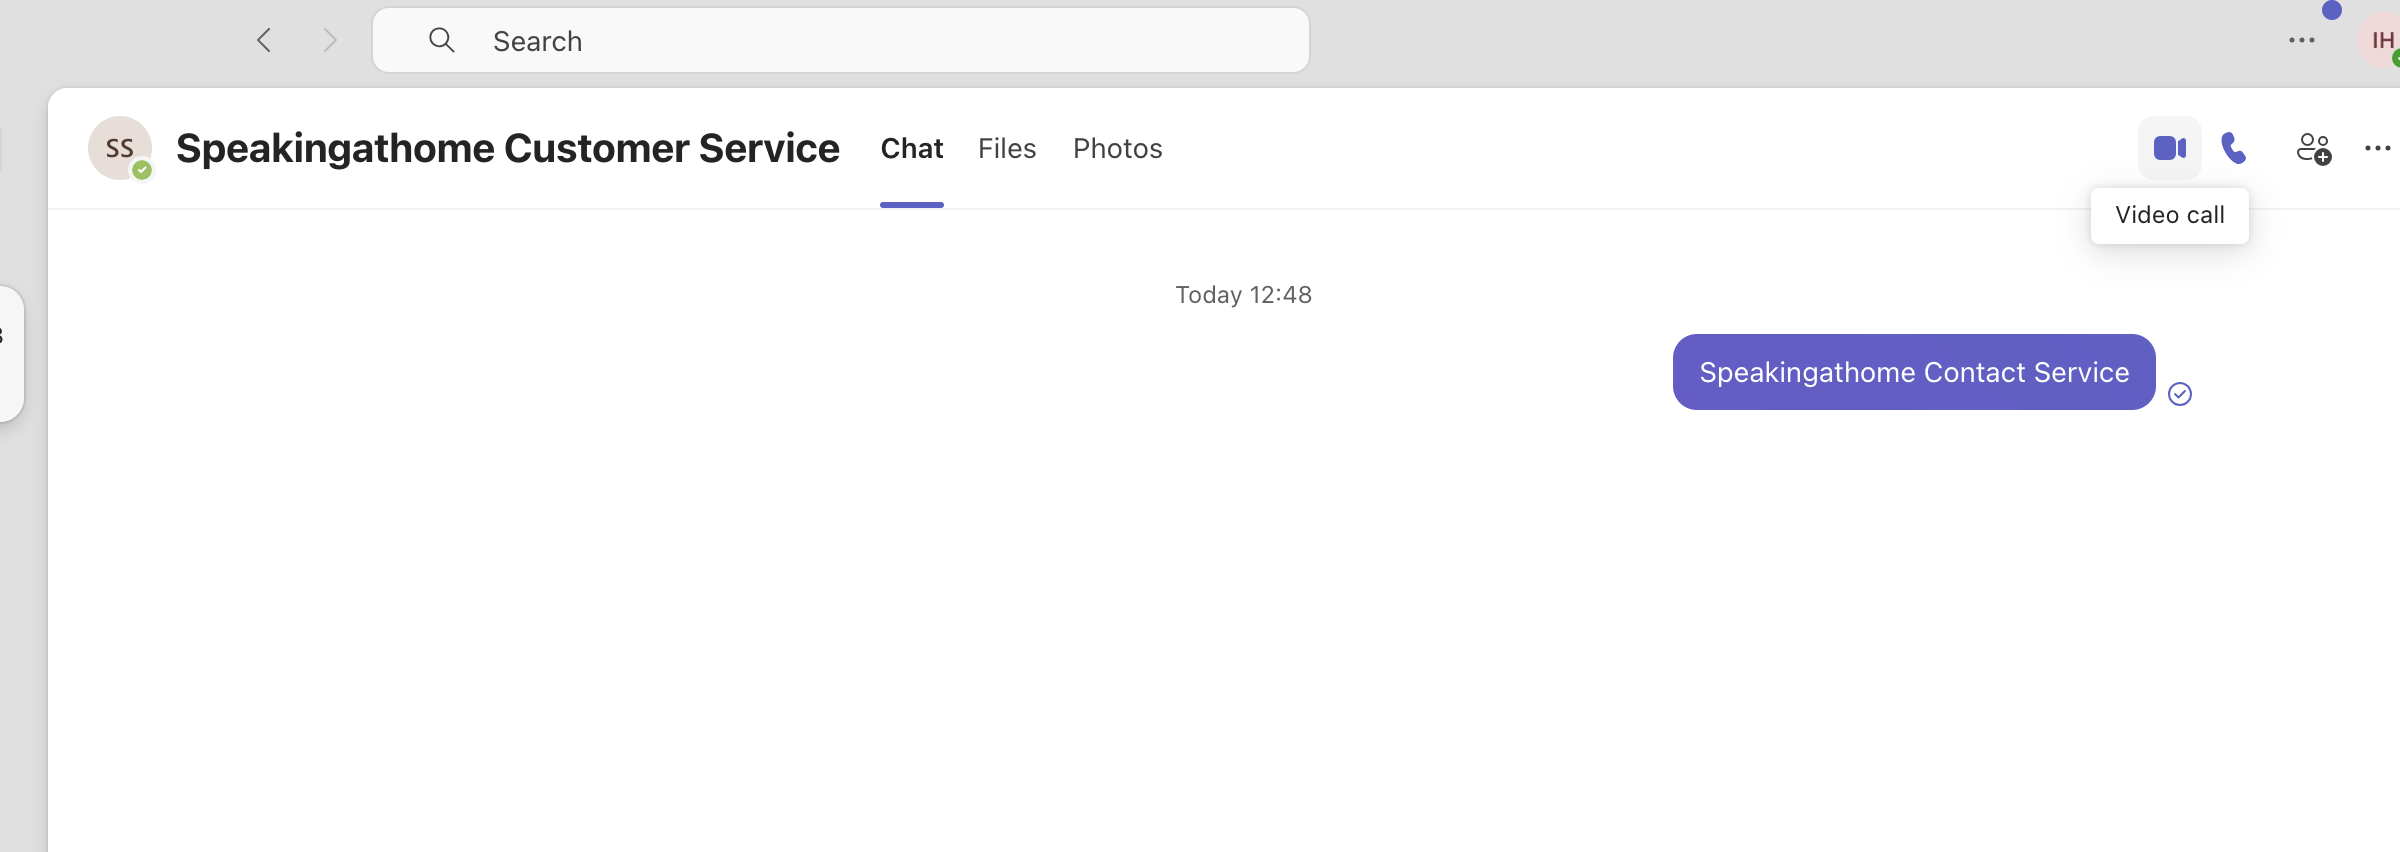Viewport: 2400px width, 852px height.
Task: Open more chat options ellipsis
Action: pyautogui.click(x=2377, y=148)
